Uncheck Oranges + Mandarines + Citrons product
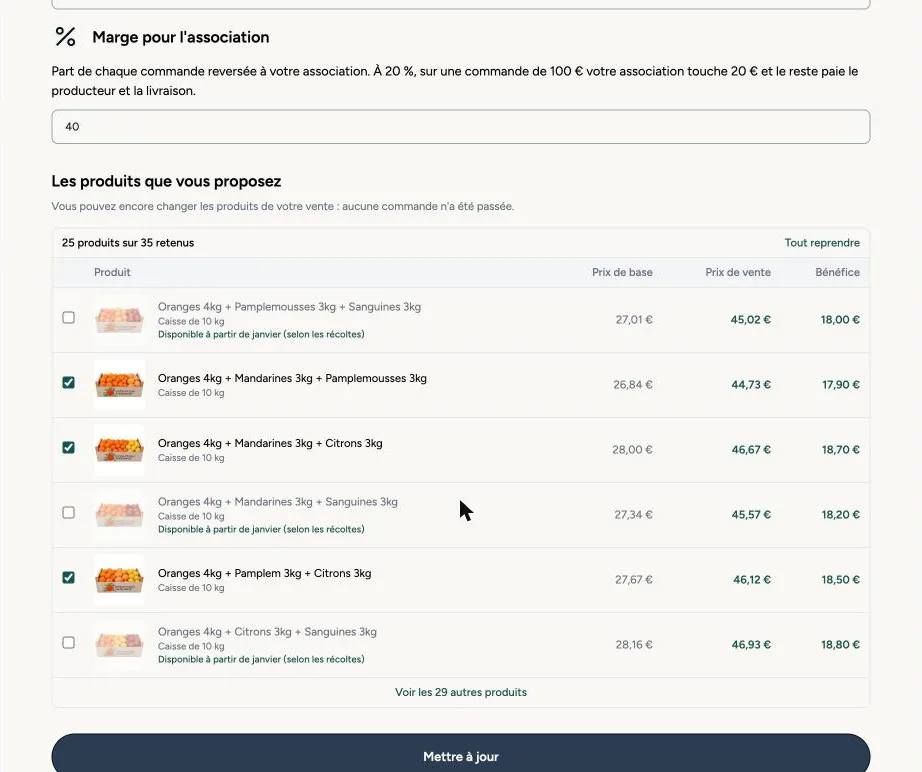This screenshot has height=772, width=922. pos(69,447)
